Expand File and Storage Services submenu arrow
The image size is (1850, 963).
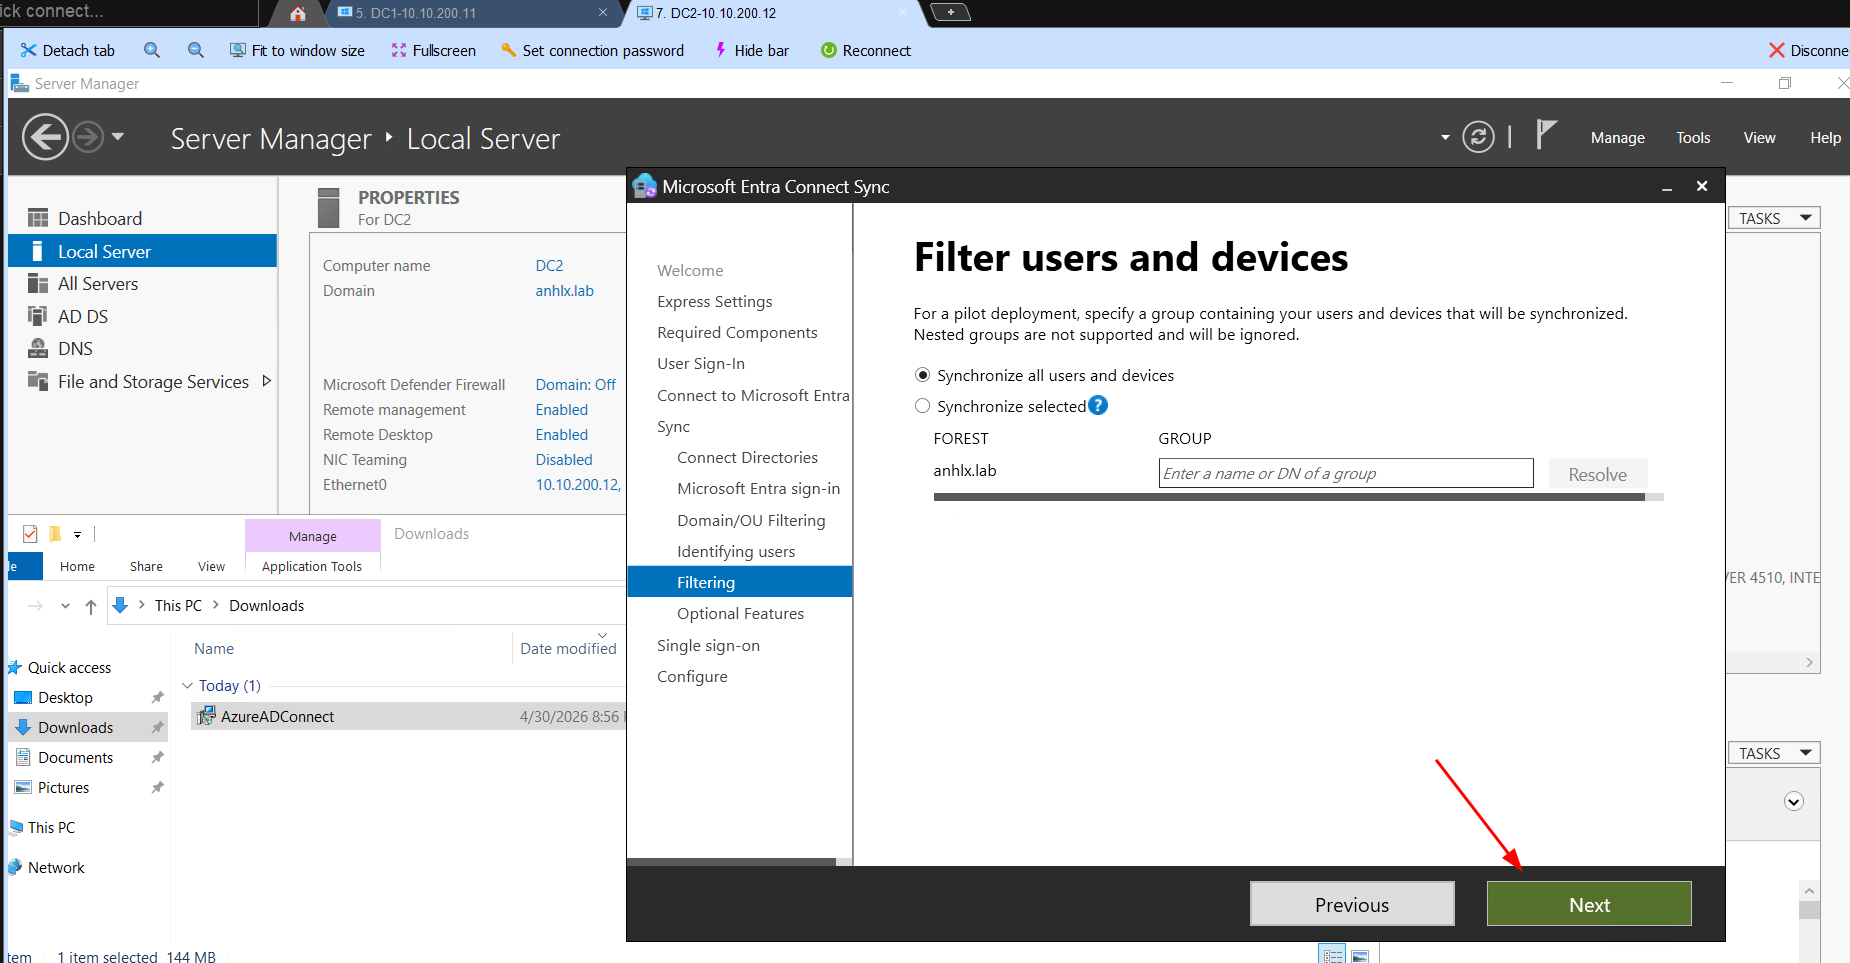point(267,381)
